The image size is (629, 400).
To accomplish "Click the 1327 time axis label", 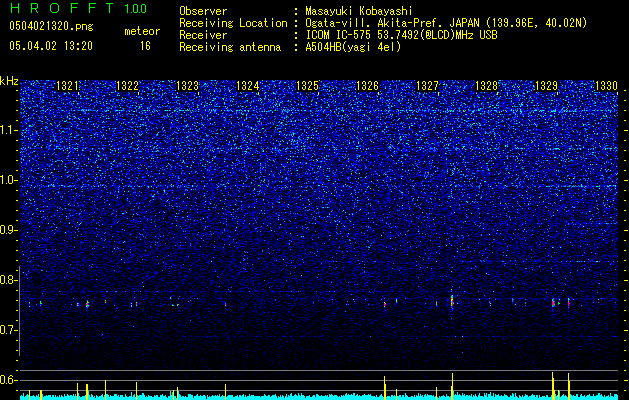I will (x=427, y=85).
